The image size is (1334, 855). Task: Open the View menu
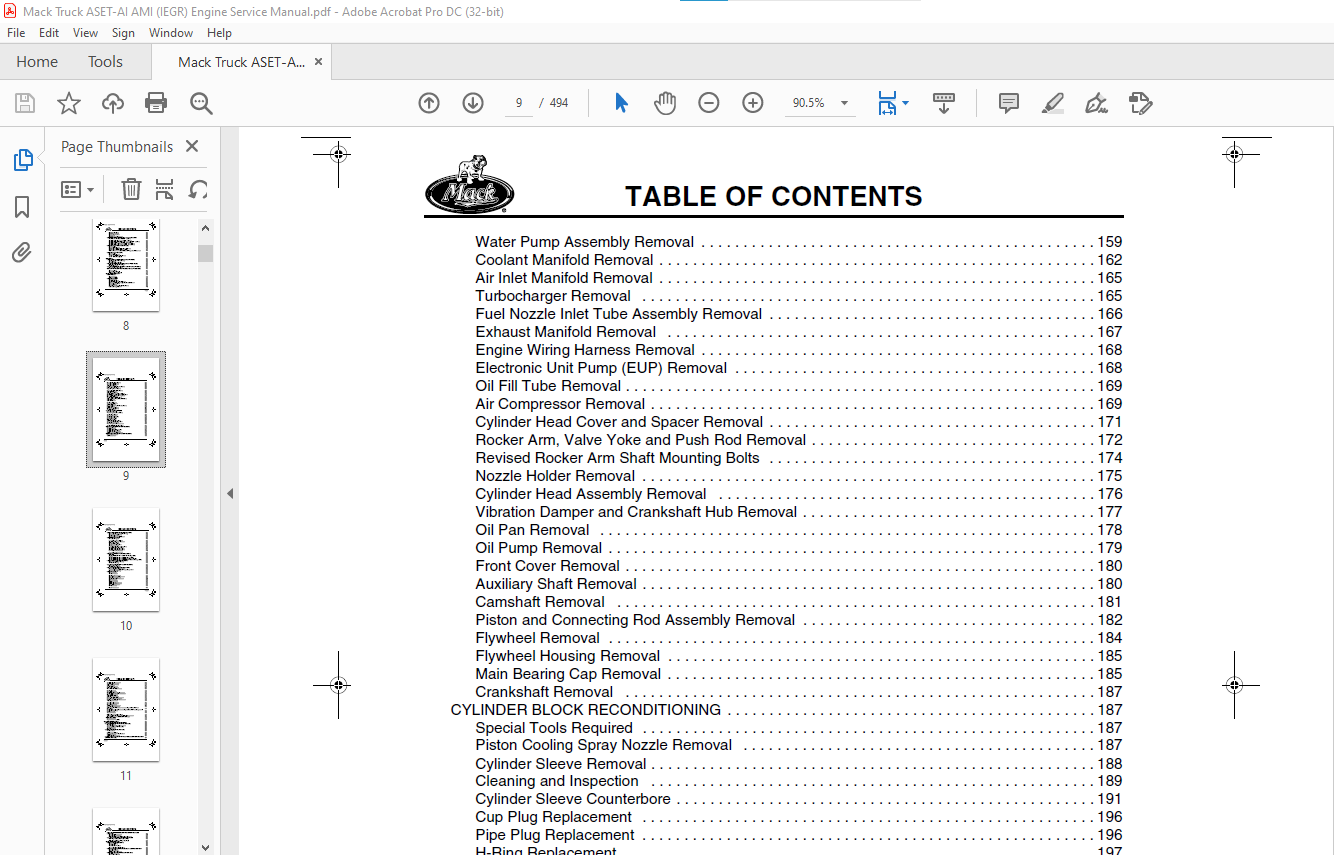(85, 33)
